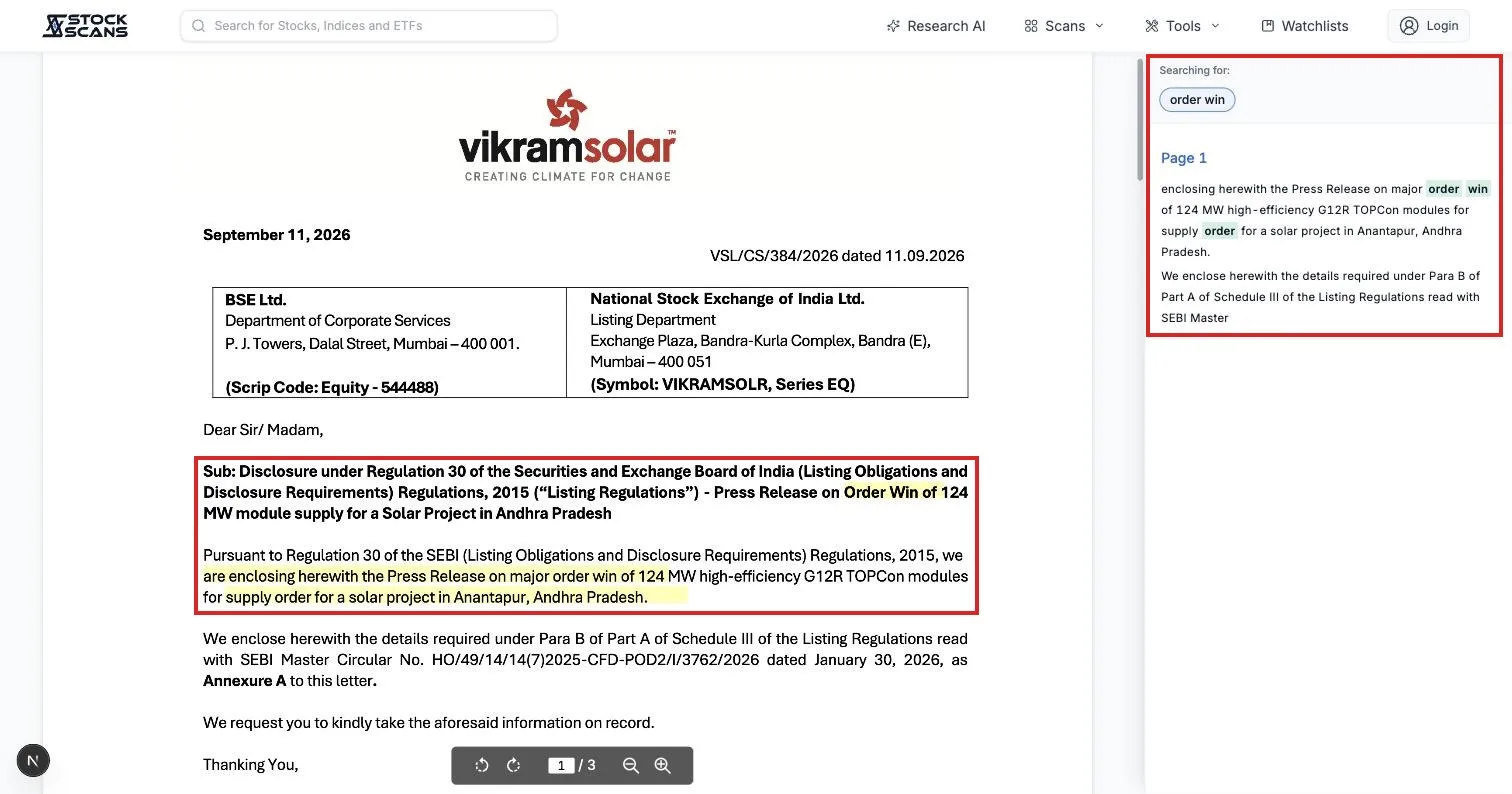The image size is (1512, 794).
Task: Click the Stock Scans logo
Action: point(85,26)
